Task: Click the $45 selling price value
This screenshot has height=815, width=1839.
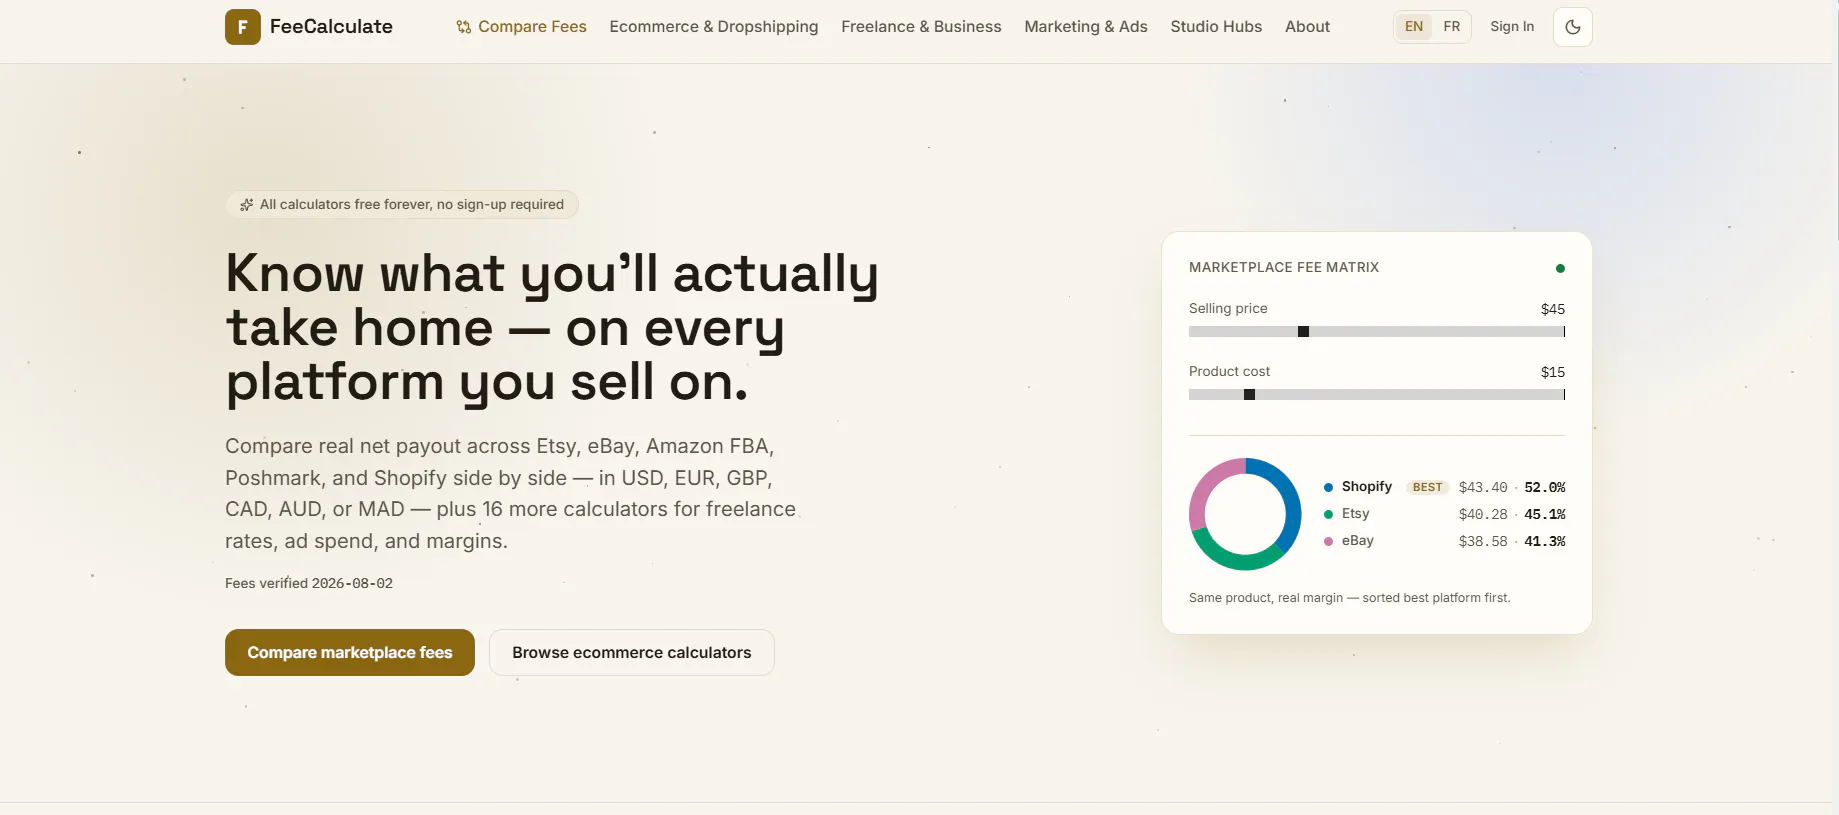Action: pos(1553,309)
